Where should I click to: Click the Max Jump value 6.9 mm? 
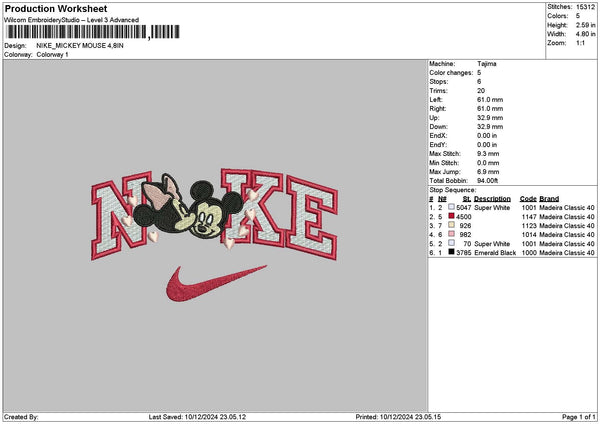(x=488, y=172)
